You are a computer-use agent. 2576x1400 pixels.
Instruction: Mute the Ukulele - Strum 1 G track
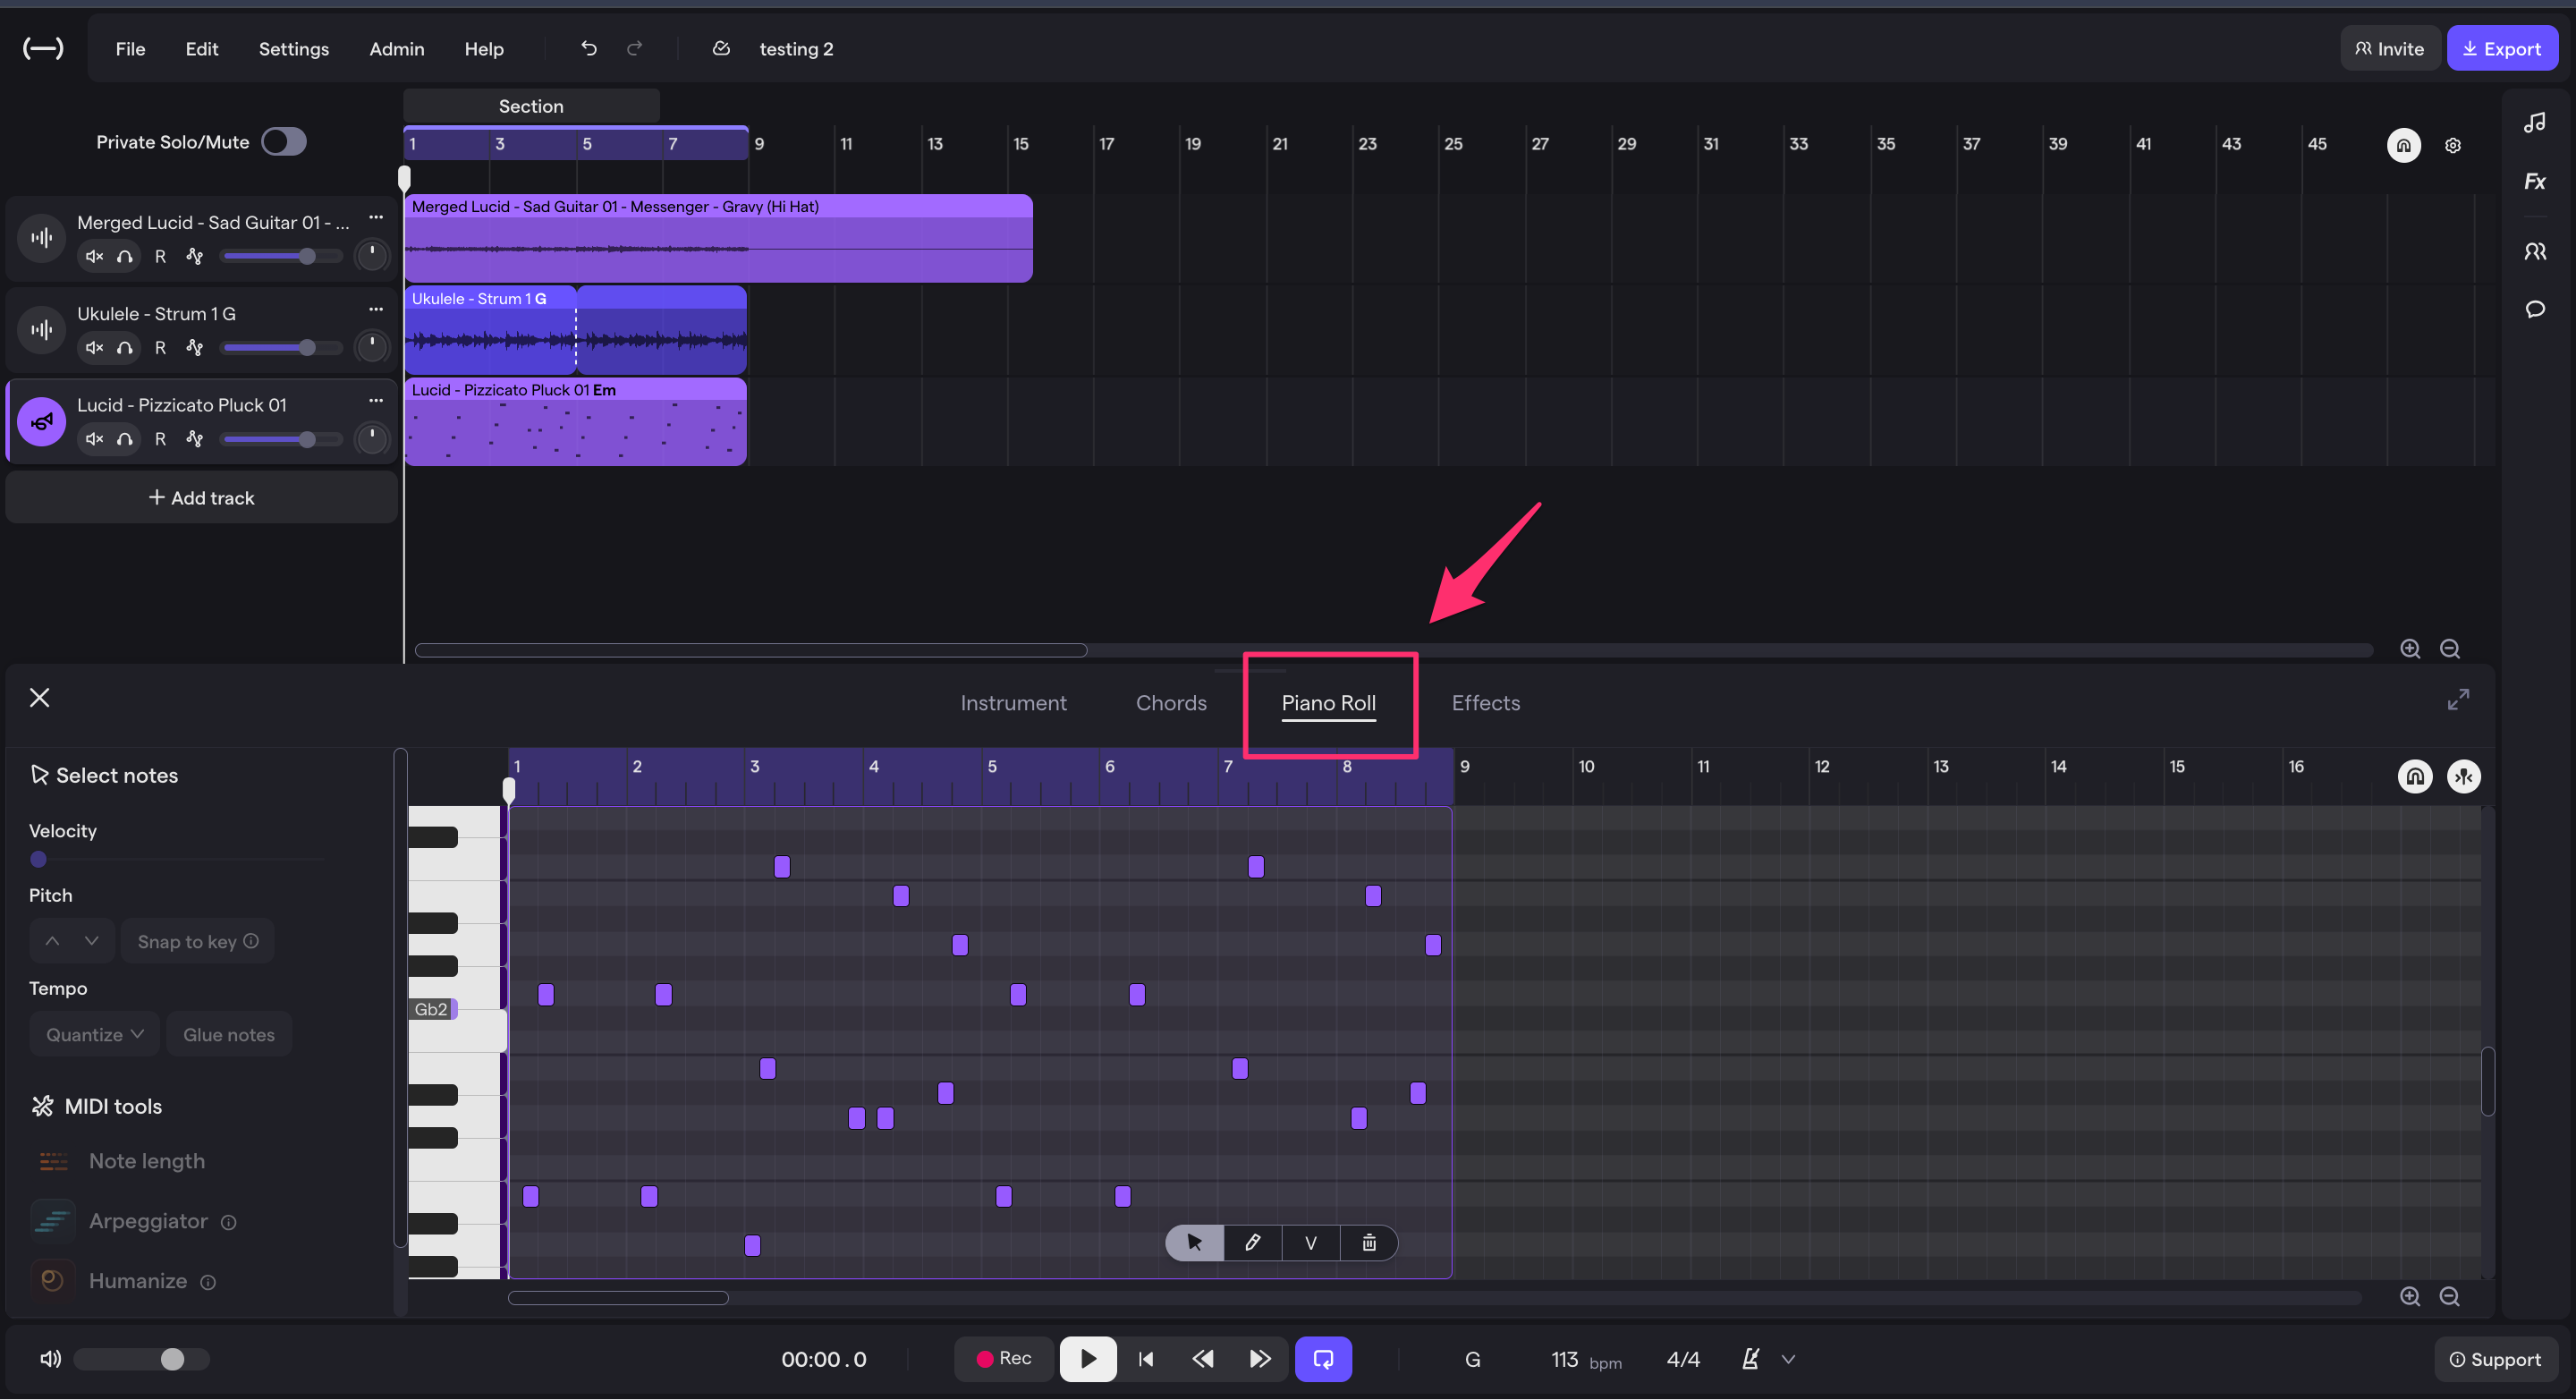(94, 347)
